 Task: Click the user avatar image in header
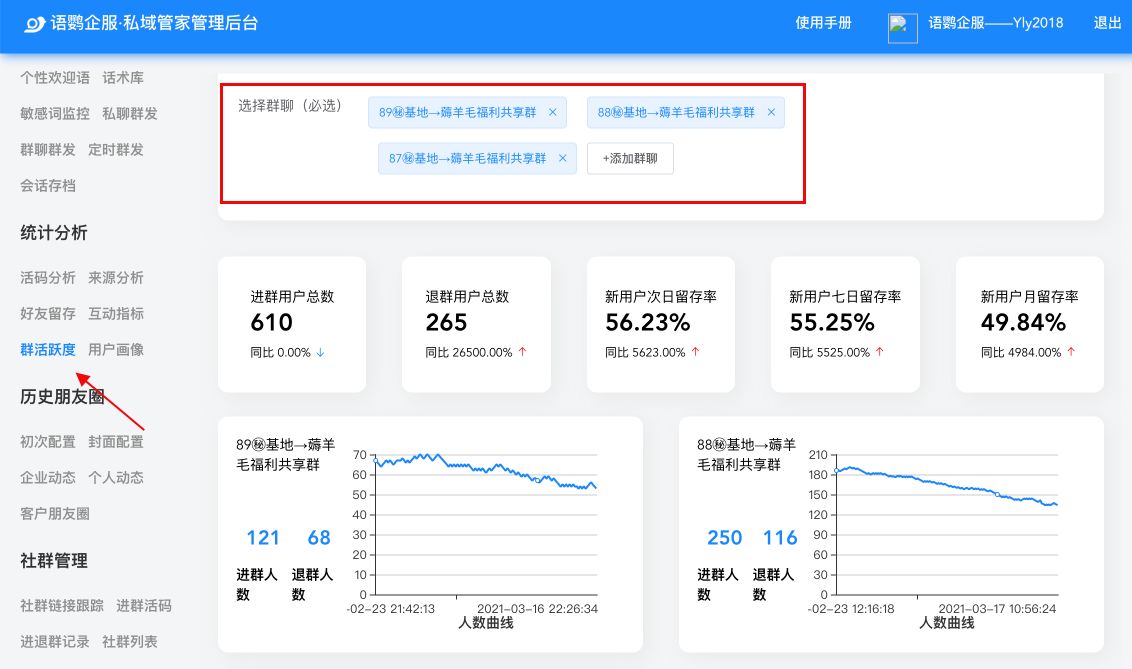click(902, 28)
